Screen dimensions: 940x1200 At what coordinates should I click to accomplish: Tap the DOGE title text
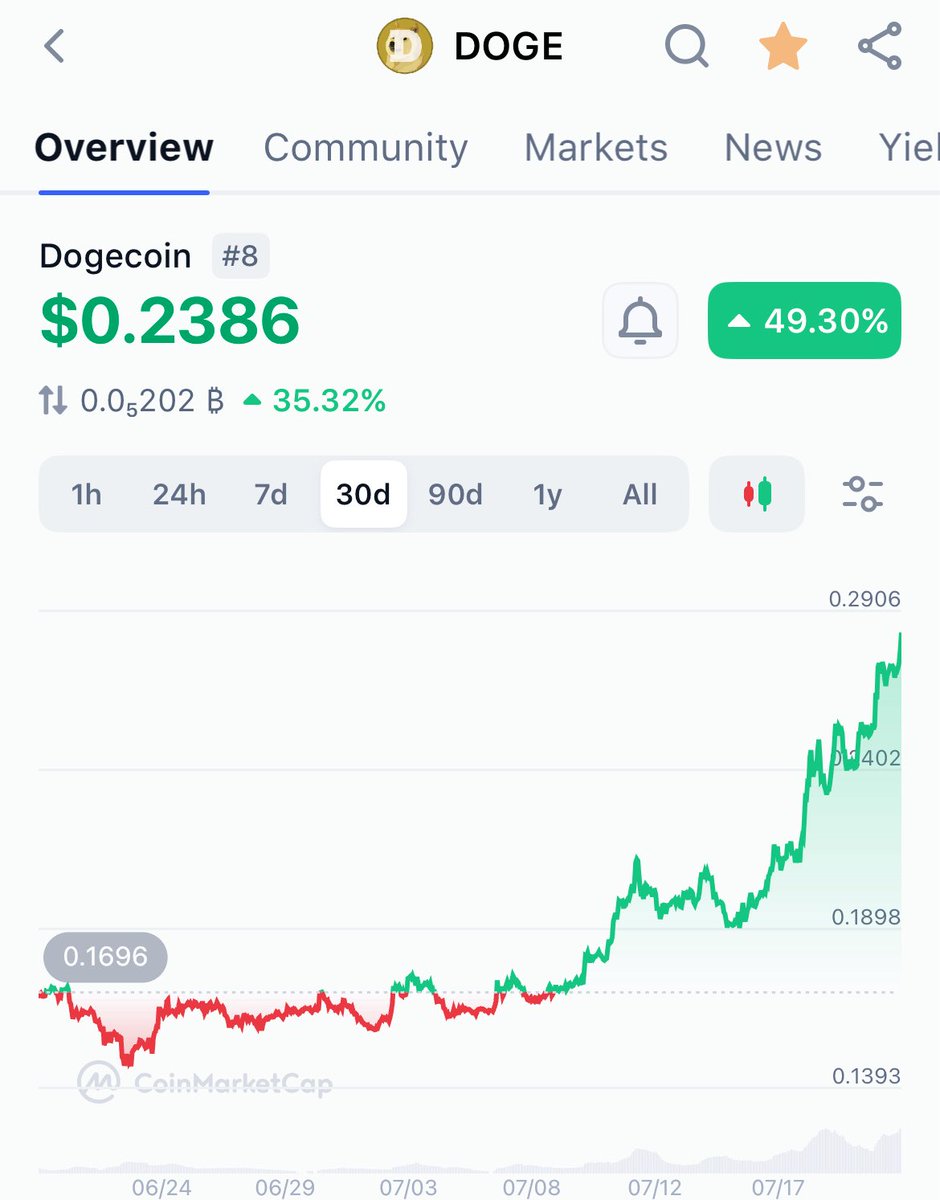pyautogui.click(x=509, y=47)
